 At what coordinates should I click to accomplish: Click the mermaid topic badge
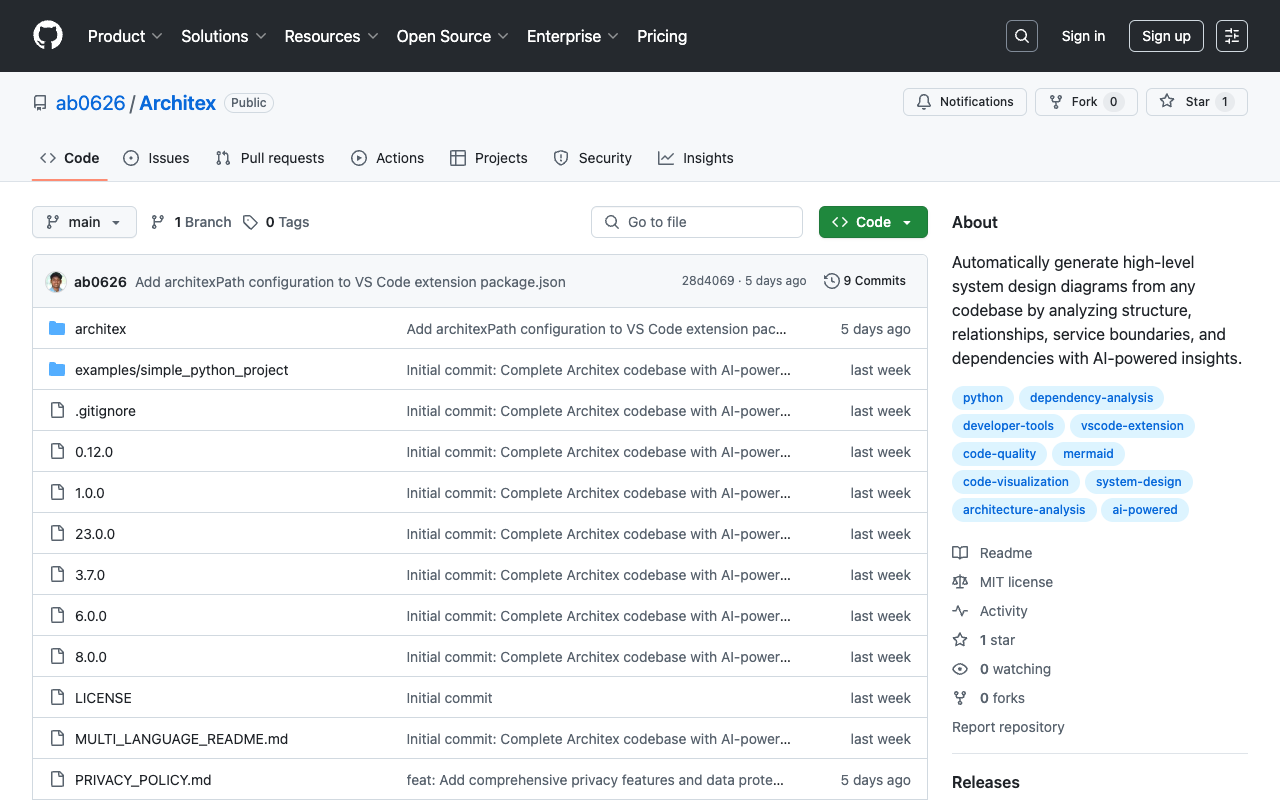pos(1088,453)
